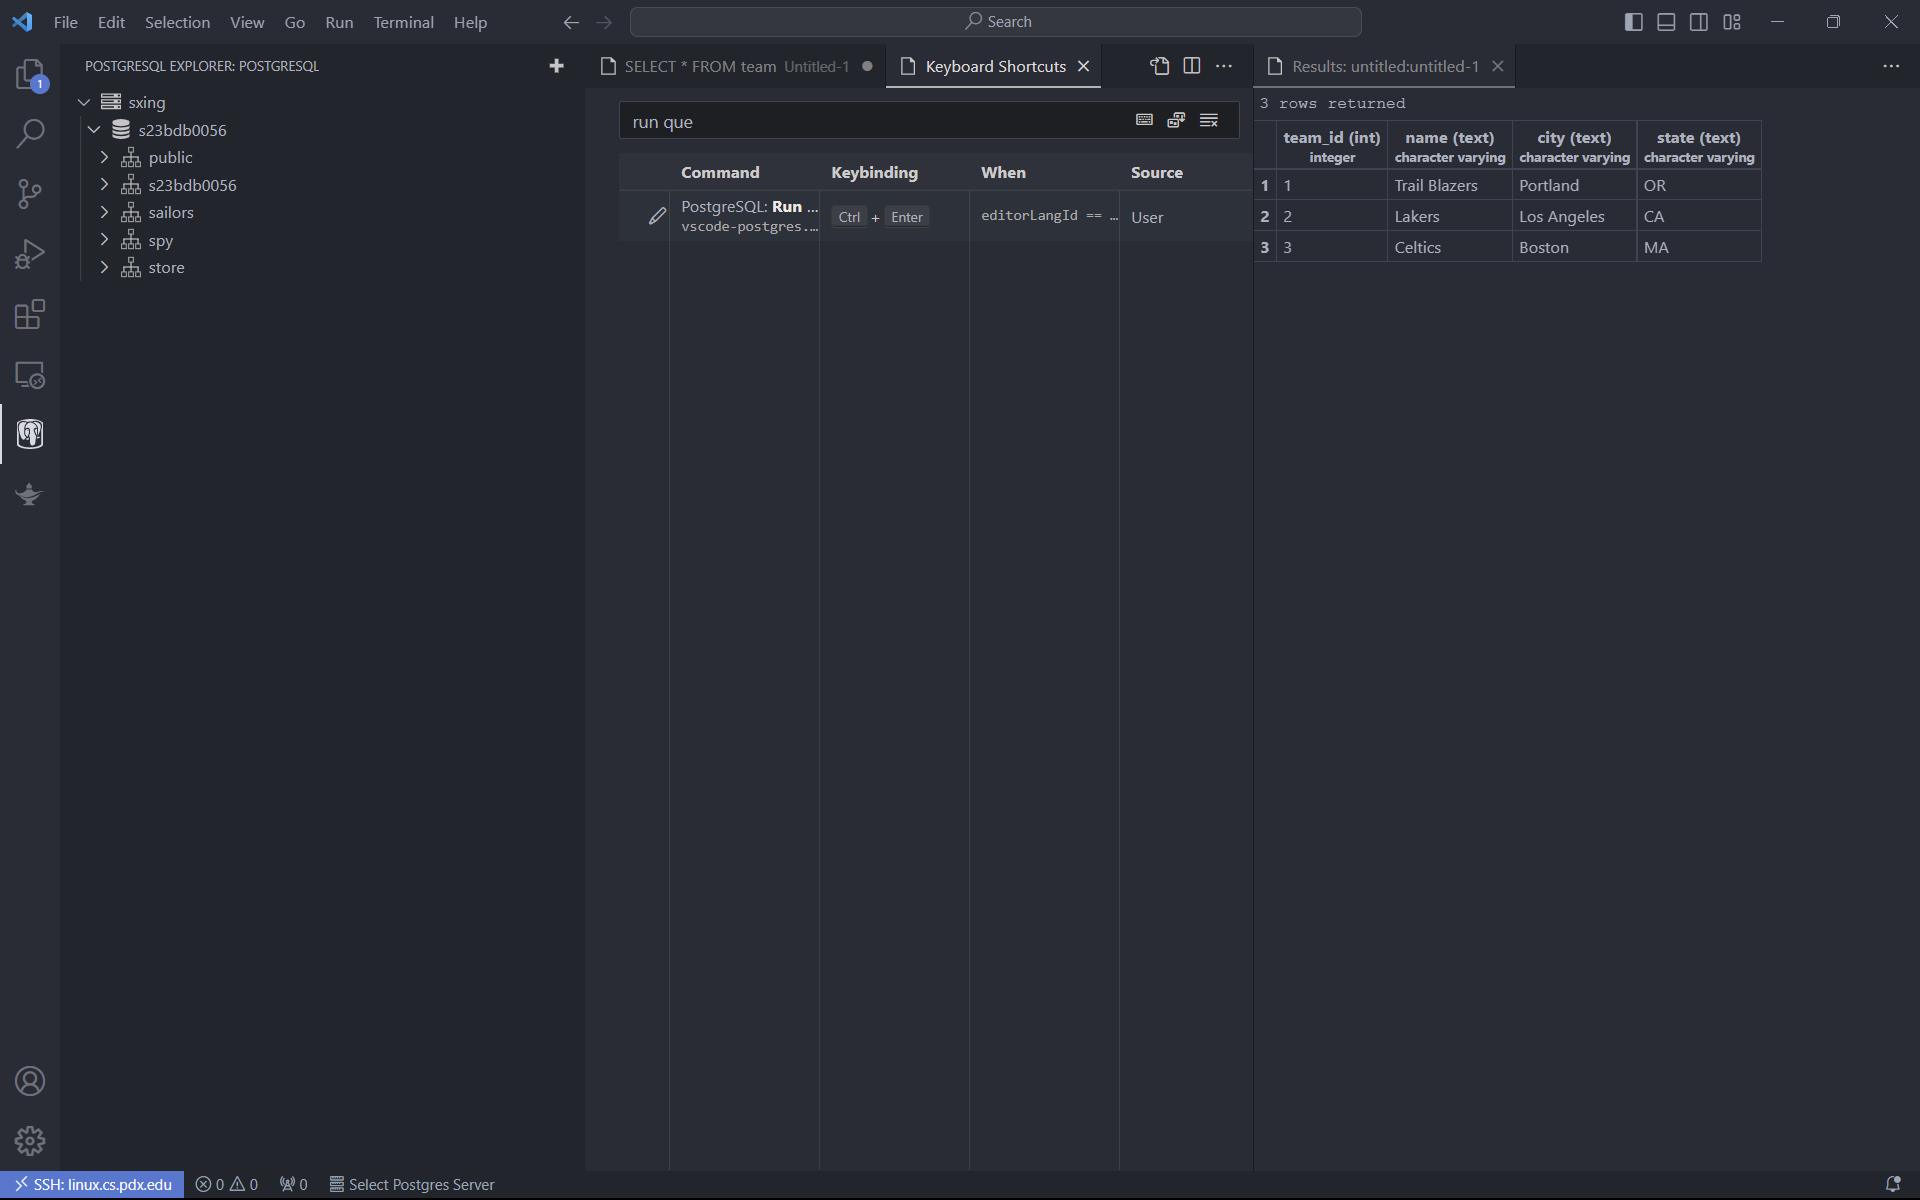The width and height of the screenshot is (1920, 1200).
Task: Edit the PostgreSQL Run Query keybinding pencil
Action: [x=657, y=216]
